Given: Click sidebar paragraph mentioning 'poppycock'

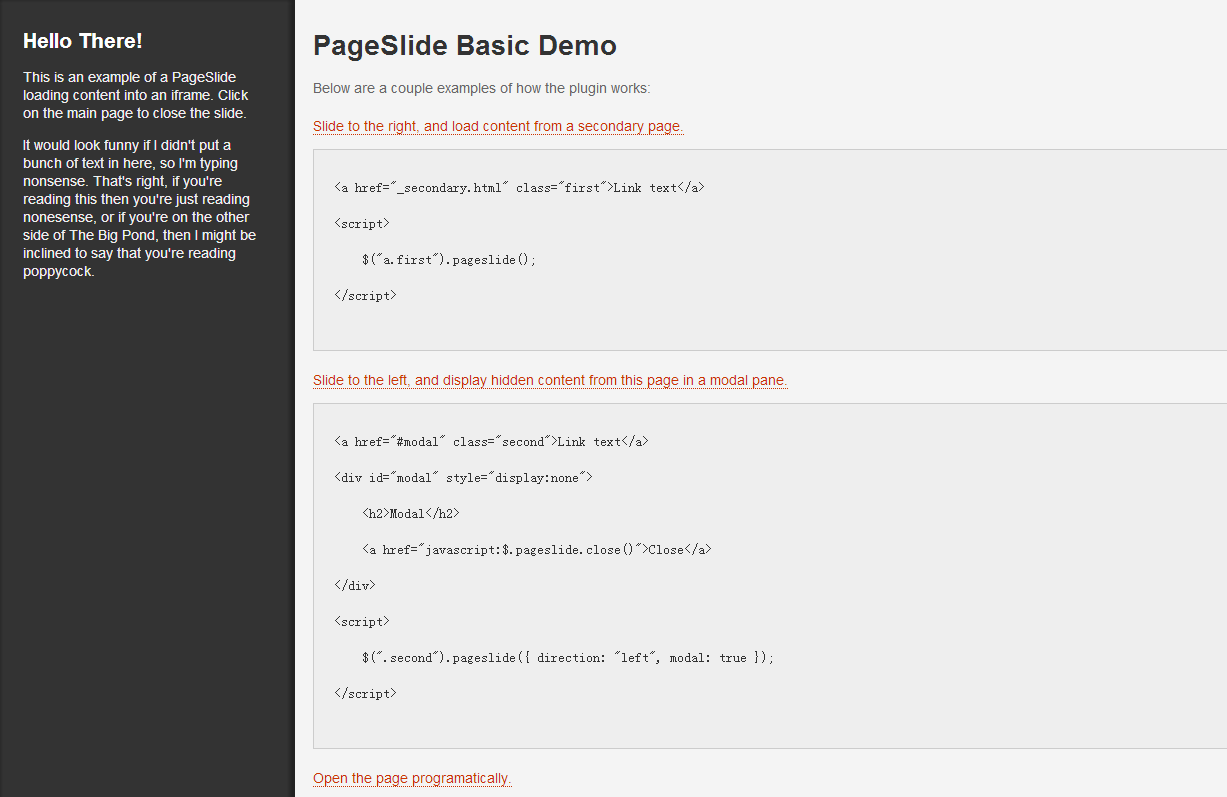Looking at the screenshot, I should [140, 208].
